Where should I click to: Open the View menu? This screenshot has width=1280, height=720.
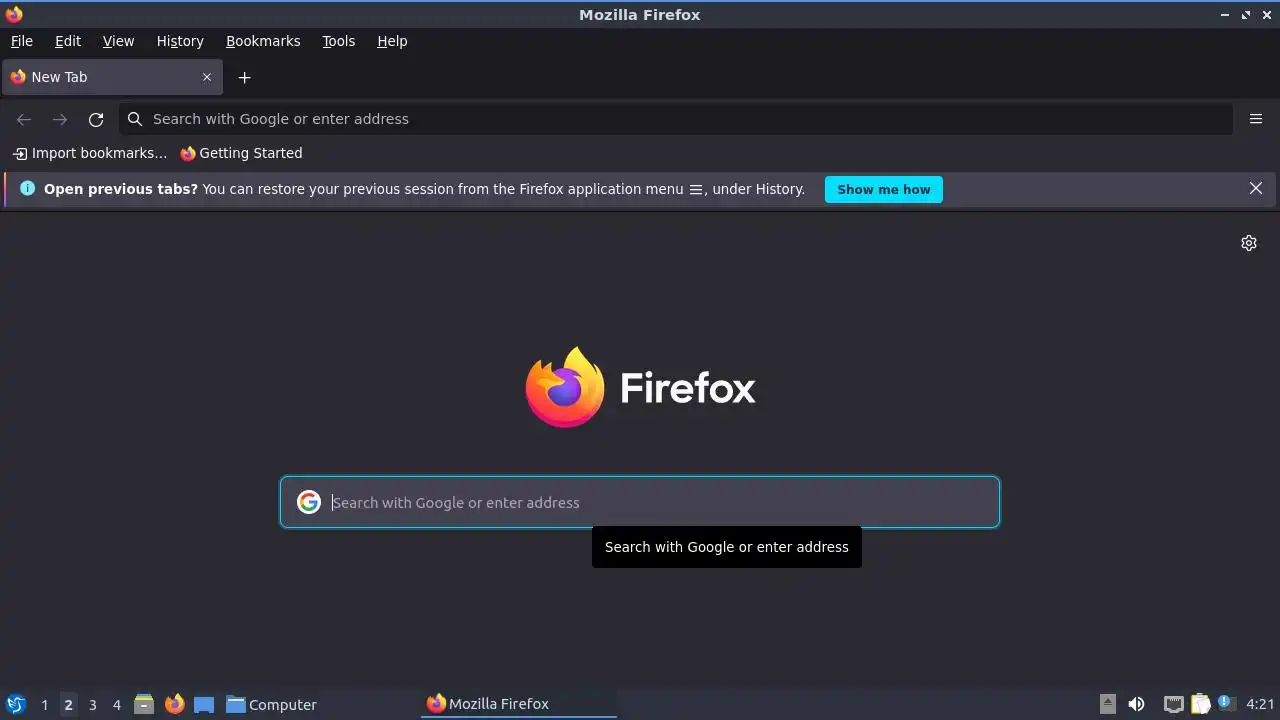(118, 41)
